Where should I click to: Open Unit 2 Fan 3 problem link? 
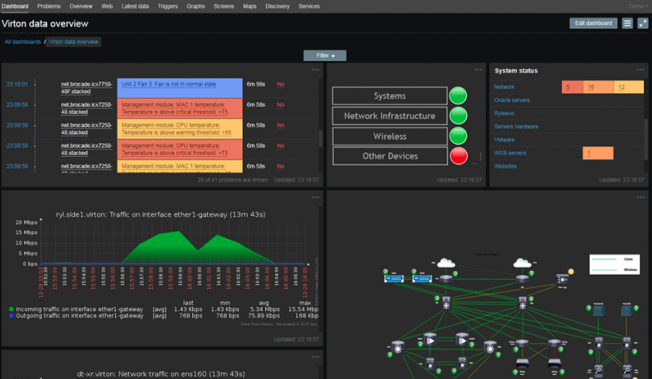coord(168,84)
